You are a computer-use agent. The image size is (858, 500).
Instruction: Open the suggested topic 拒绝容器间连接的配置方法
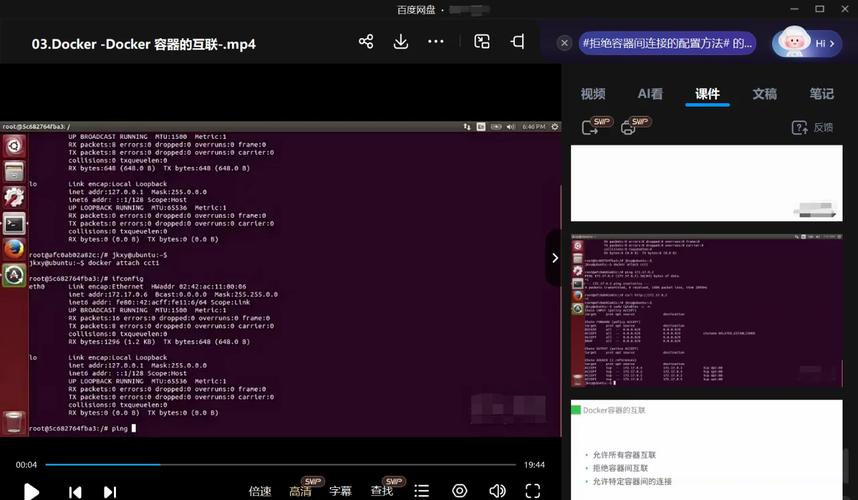pyautogui.click(x=667, y=43)
